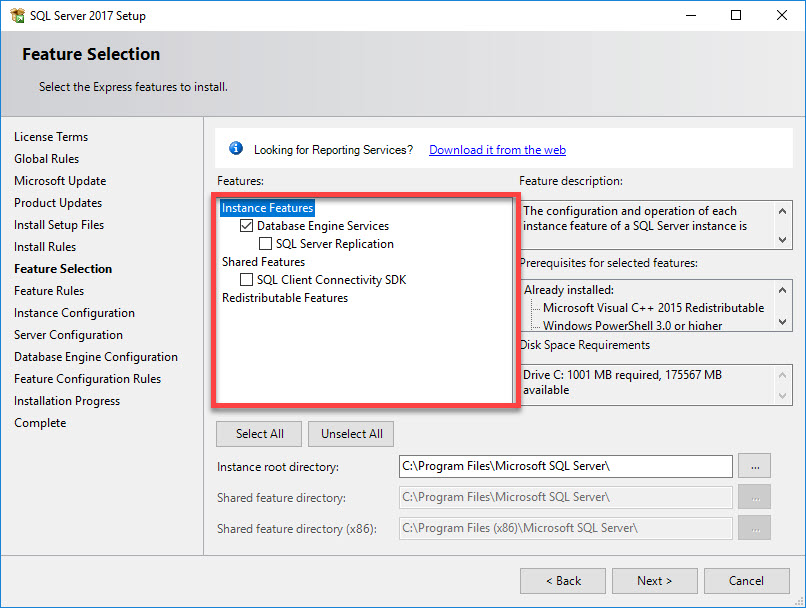The image size is (806, 608).
Task: Check SQL Client Connectivity SDK
Action: point(246,280)
